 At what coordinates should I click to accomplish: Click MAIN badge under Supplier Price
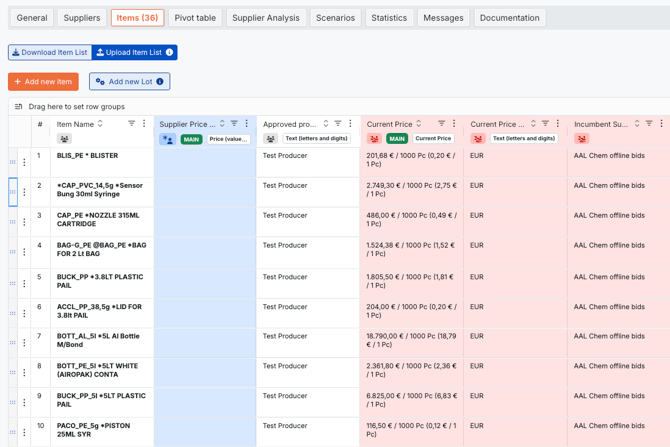[191, 139]
